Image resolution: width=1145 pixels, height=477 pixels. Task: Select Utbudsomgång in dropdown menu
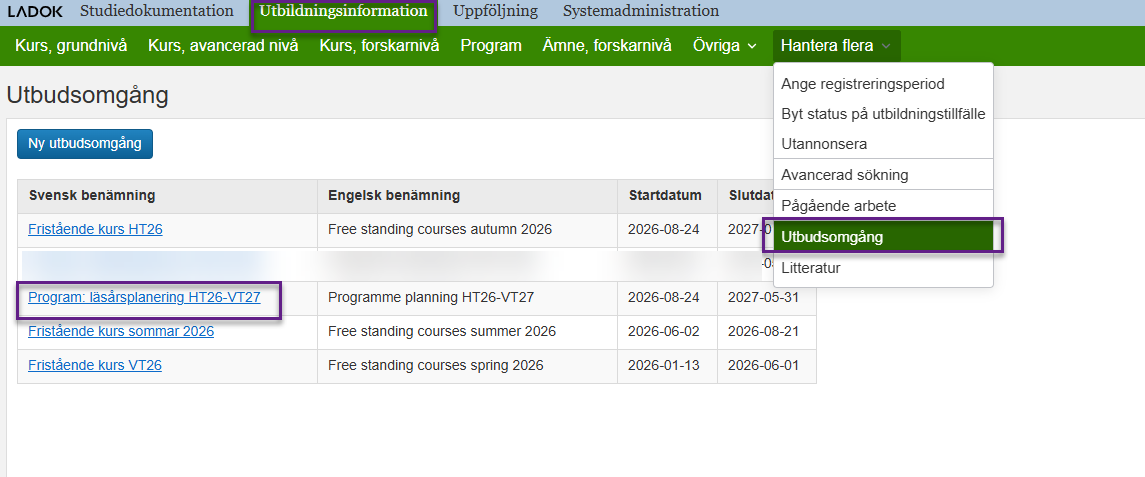point(832,237)
